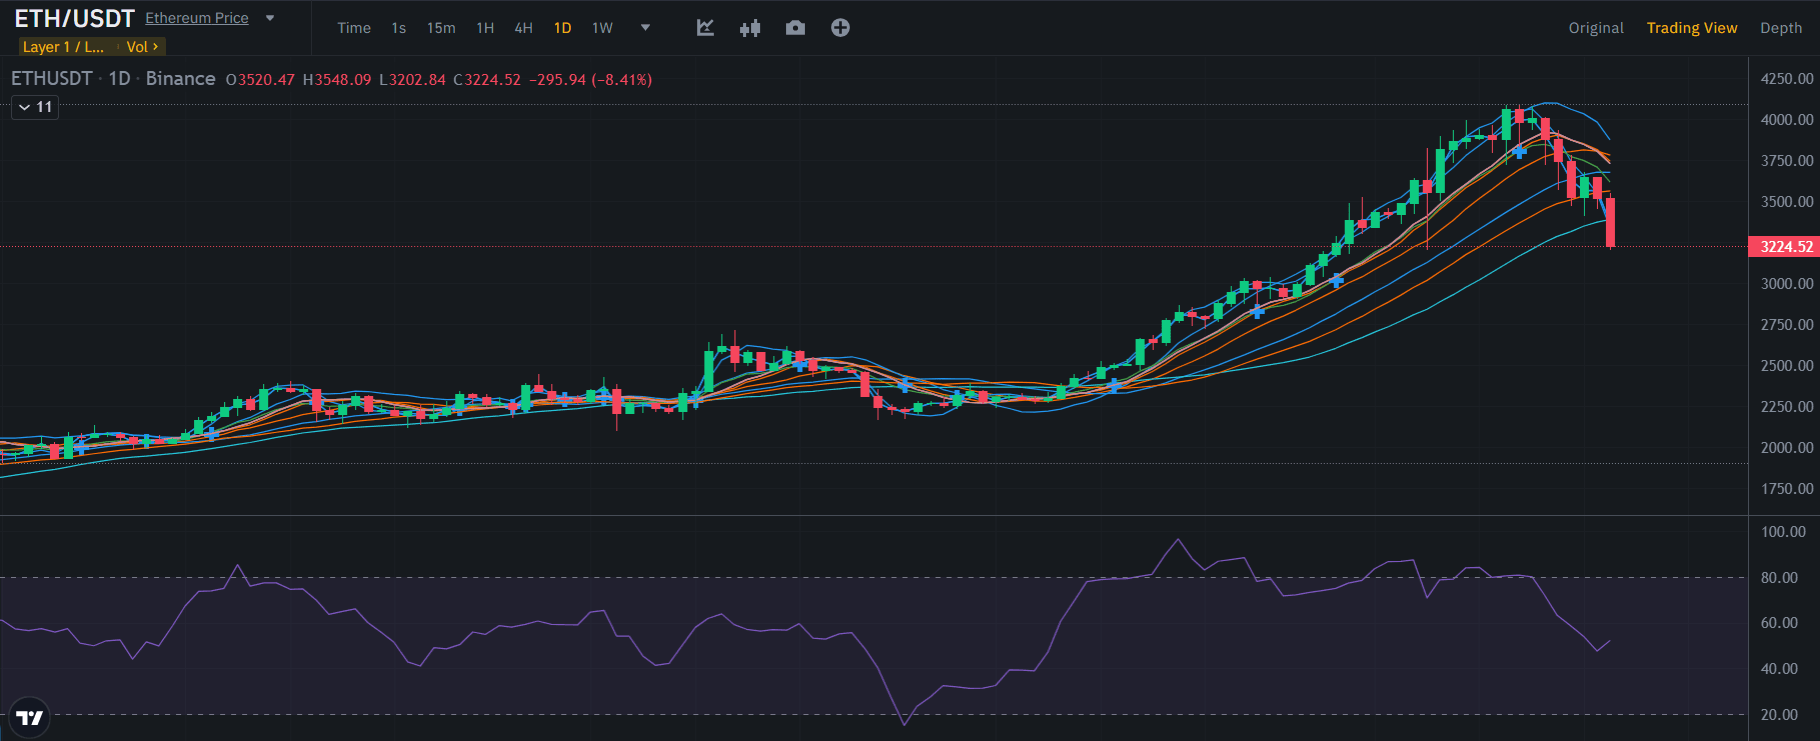Select the 1s time interval
The image size is (1820, 741).
point(399,28)
